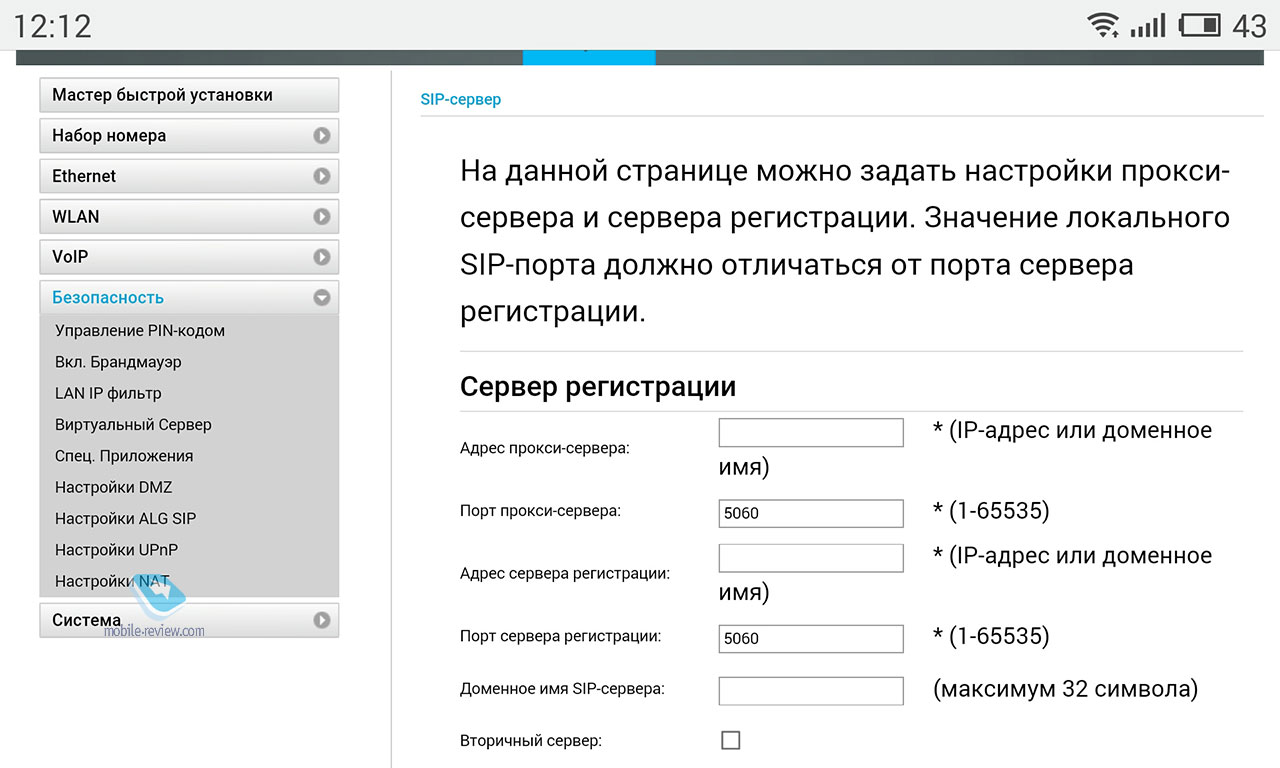
Task: Open Виртуальный Сервер page
Action: (133, 424)
